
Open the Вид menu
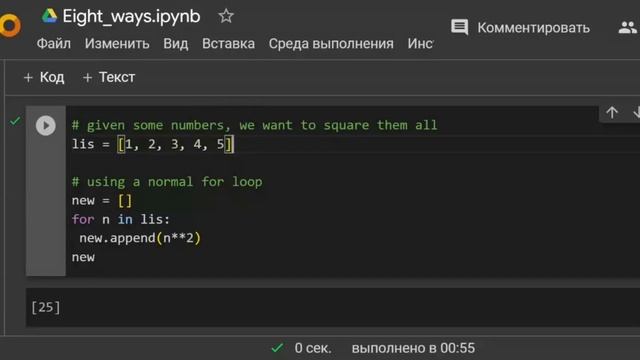point(176,44)
